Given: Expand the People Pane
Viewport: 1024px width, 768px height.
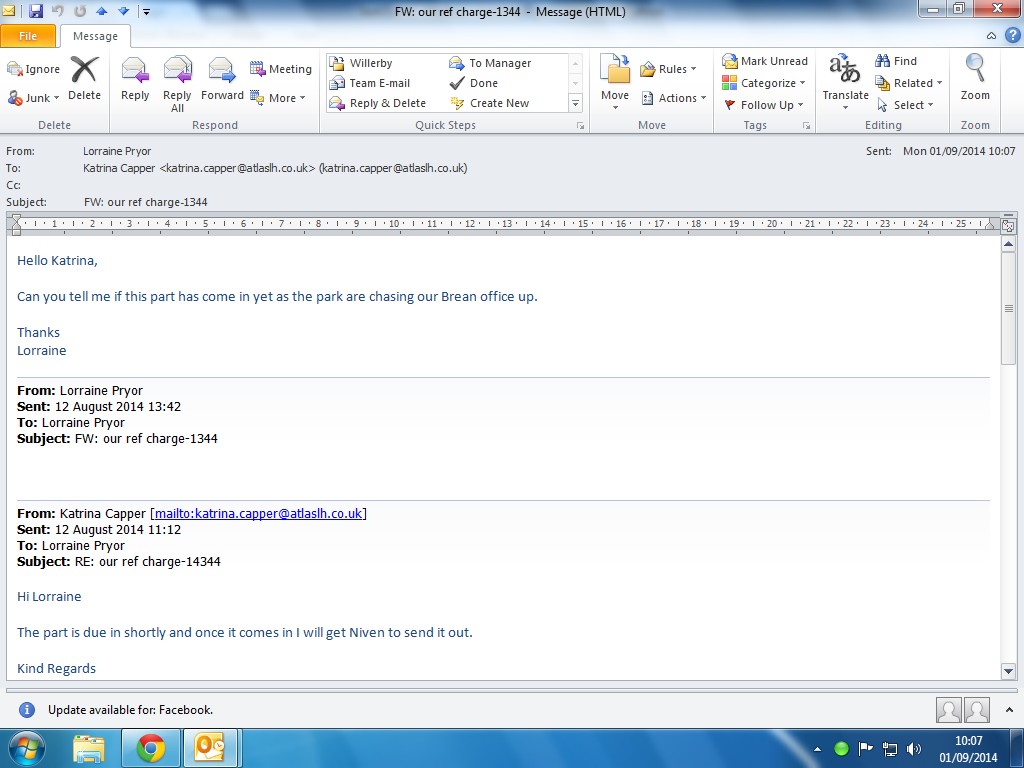Looking at the screenshot, I should [1010, 709].
